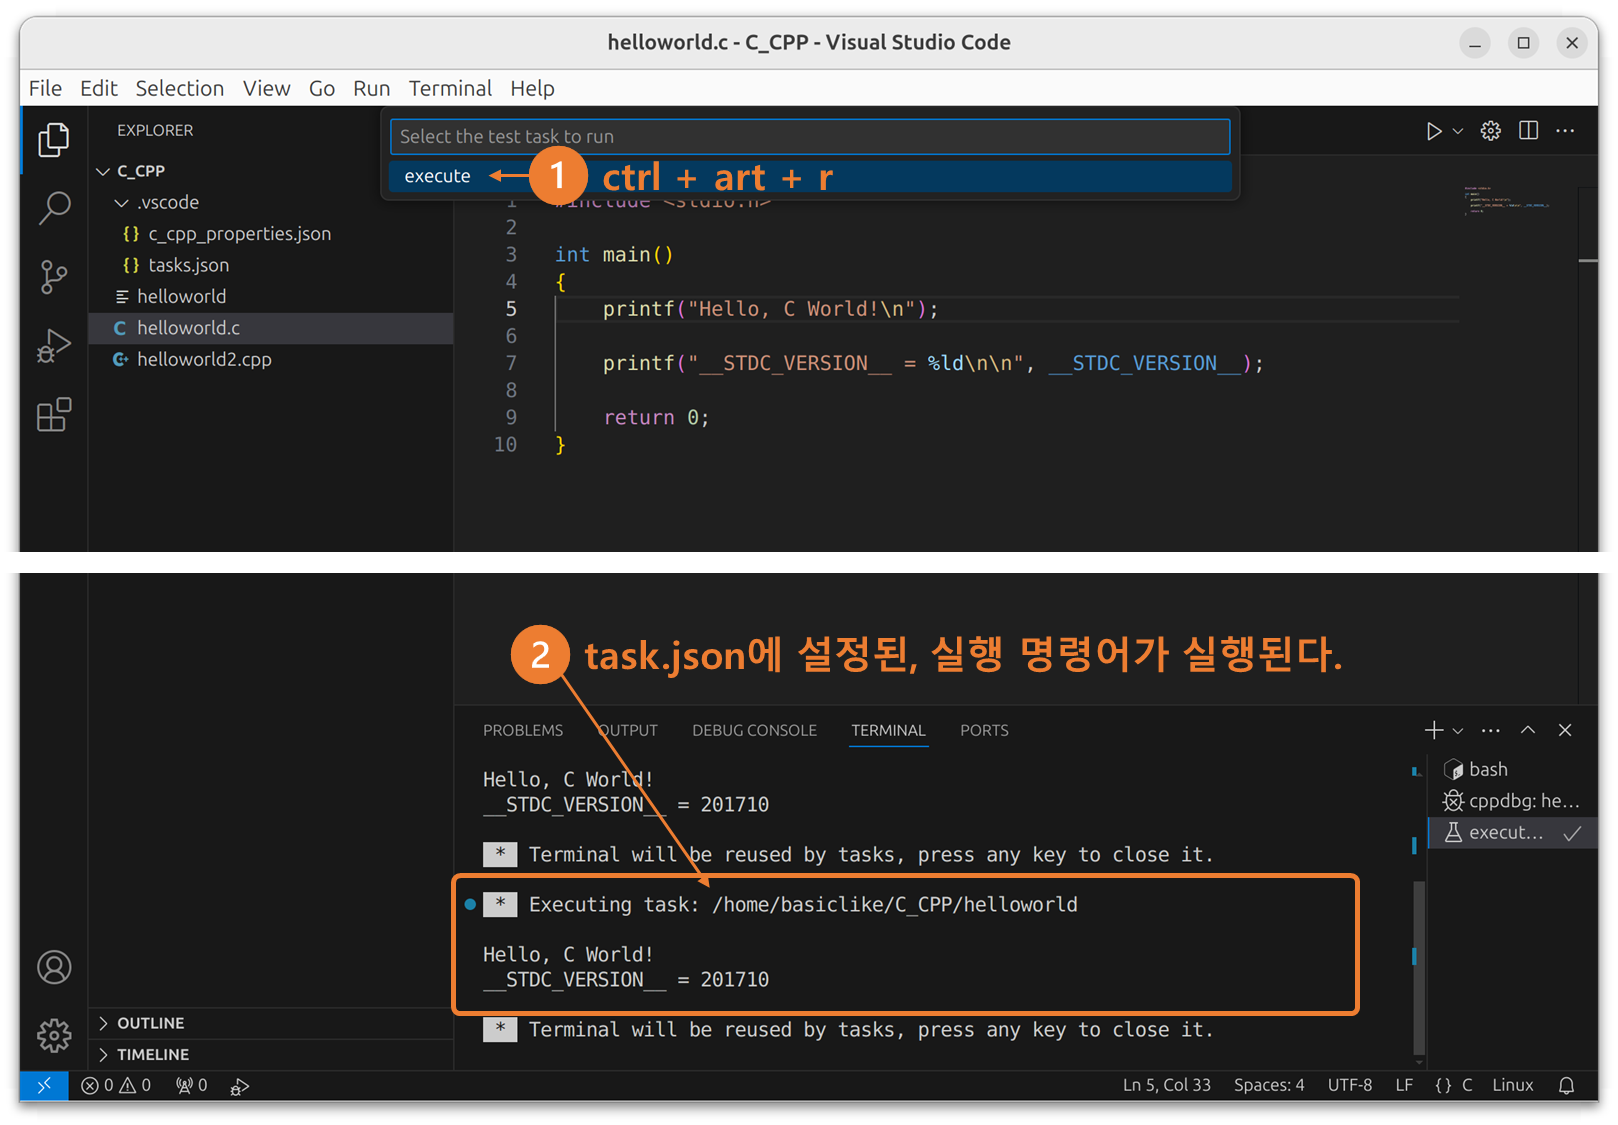Click the LF end-of-line indicator
This screenshot has height=1125, width=1618.
coord(1404,1086)
